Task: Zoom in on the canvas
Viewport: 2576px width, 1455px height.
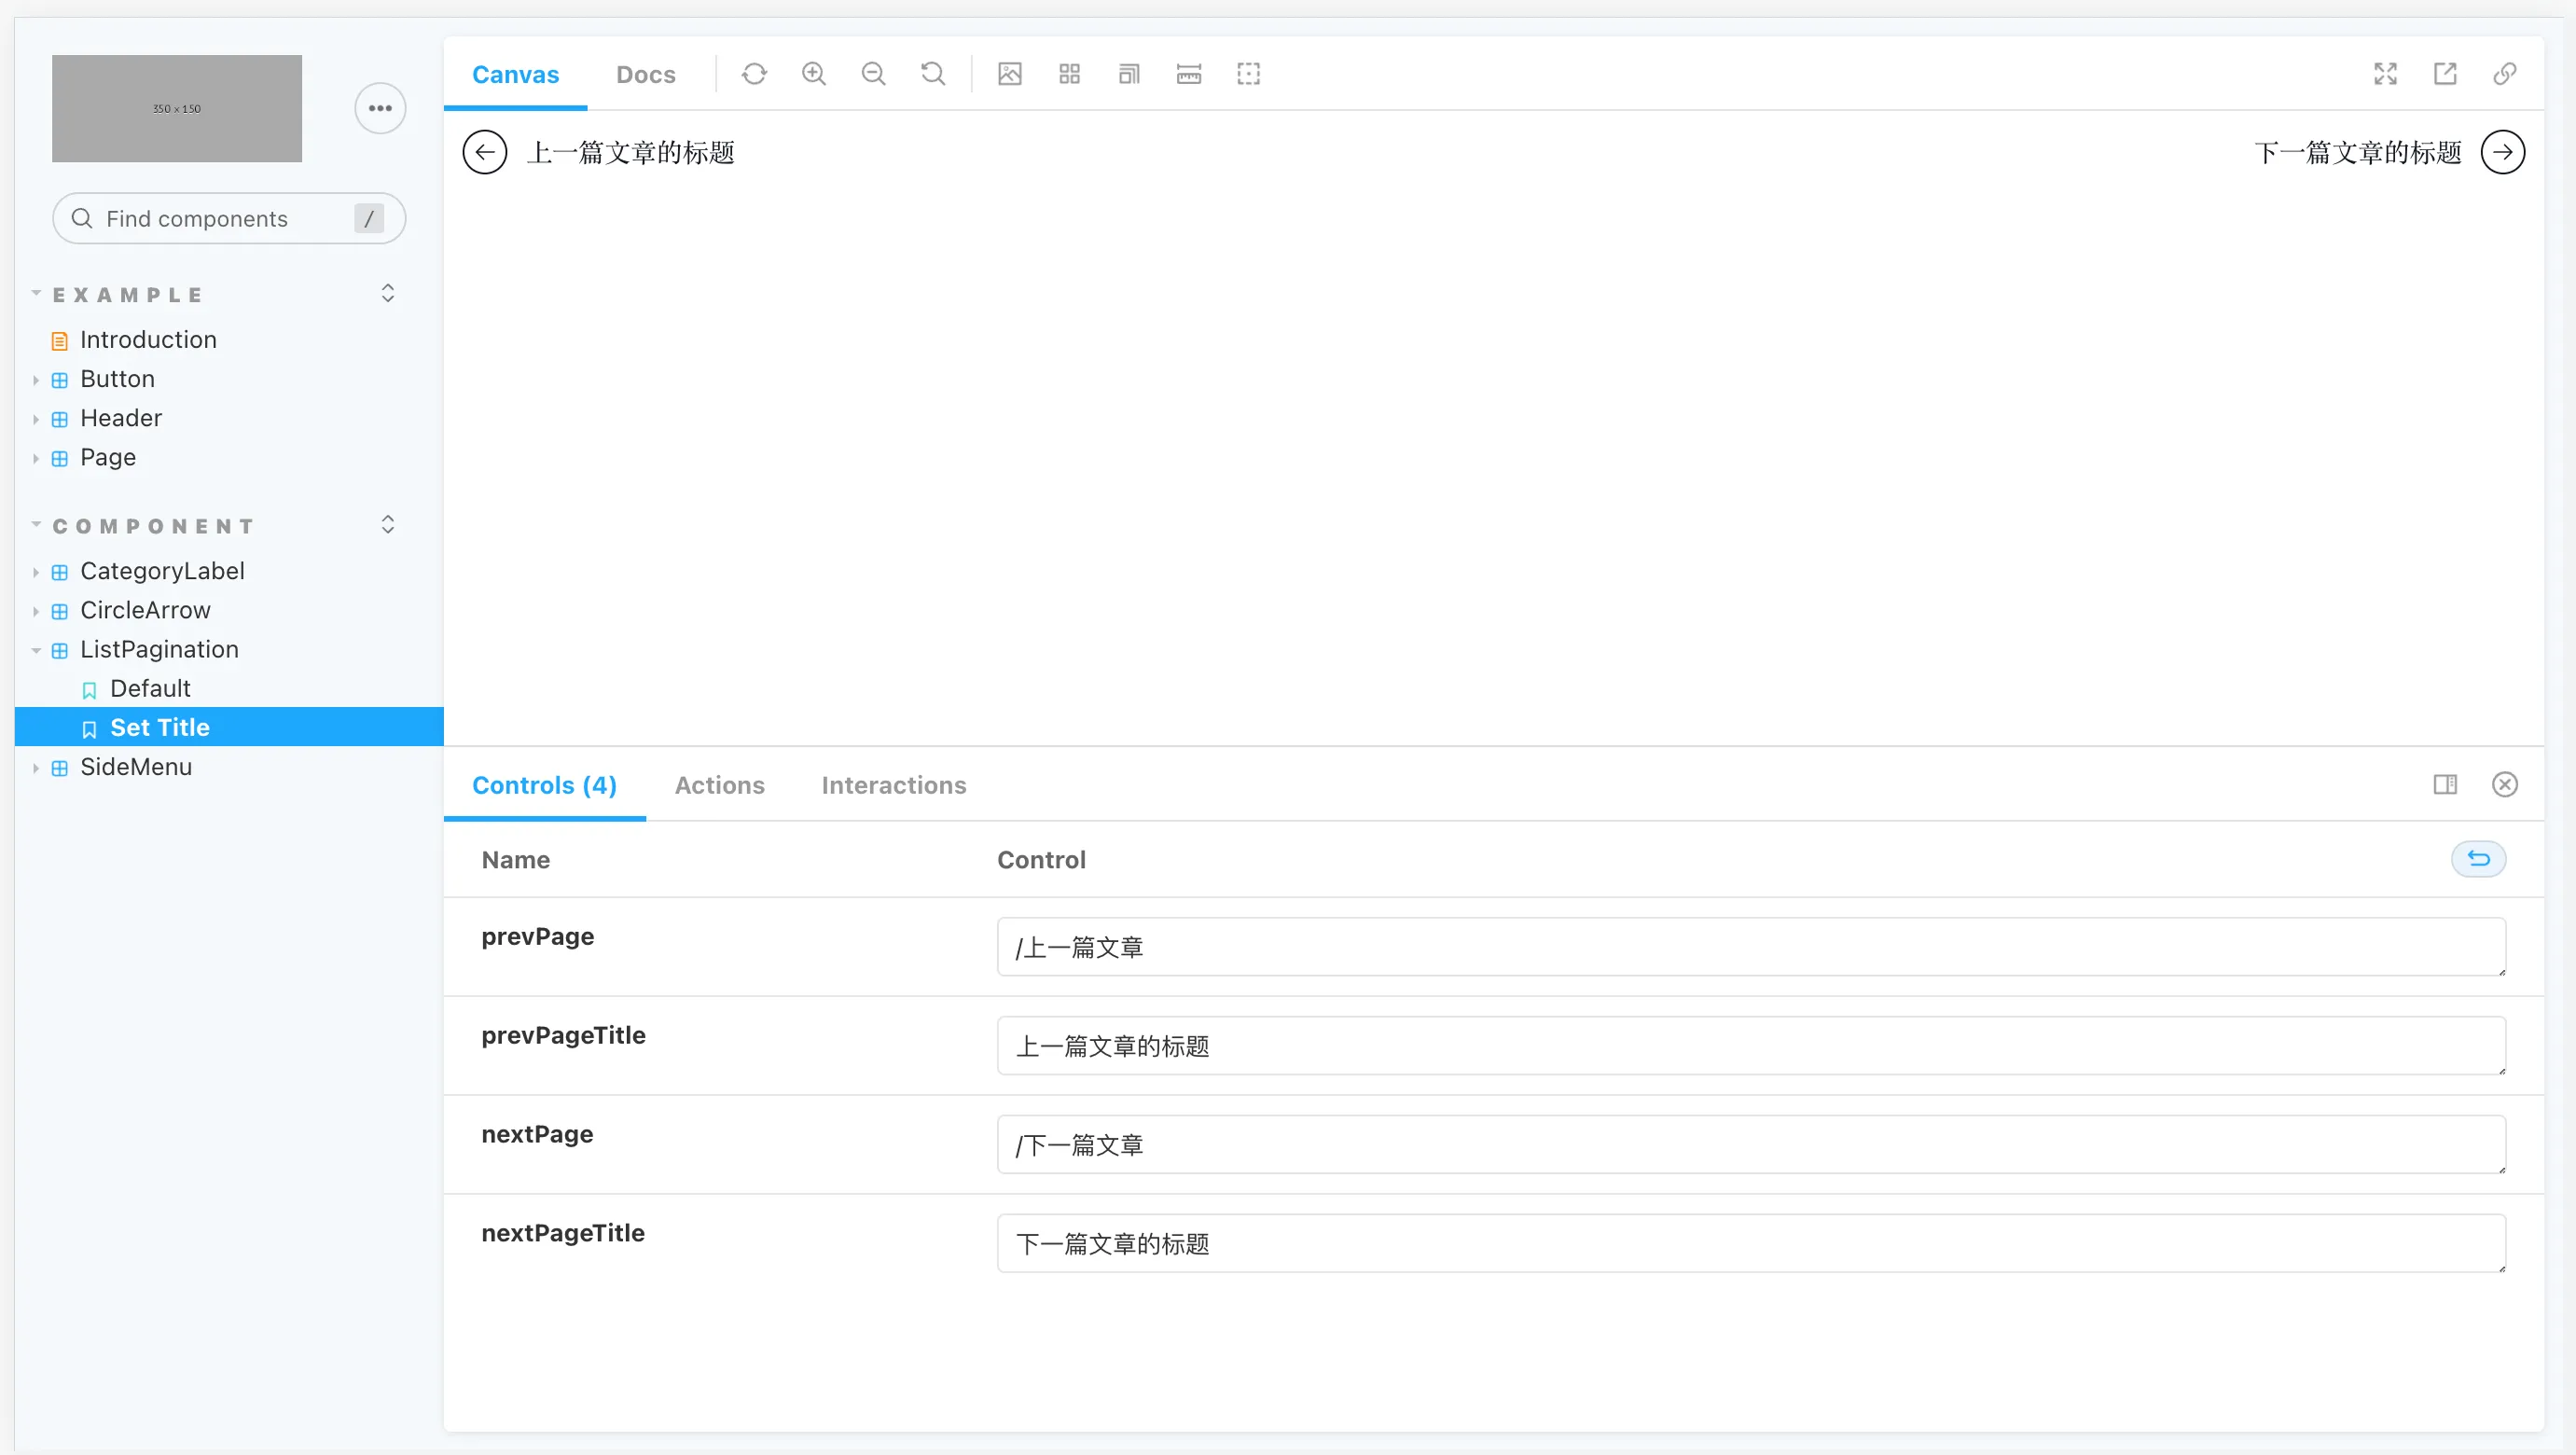Action: [x=814, y=74]
